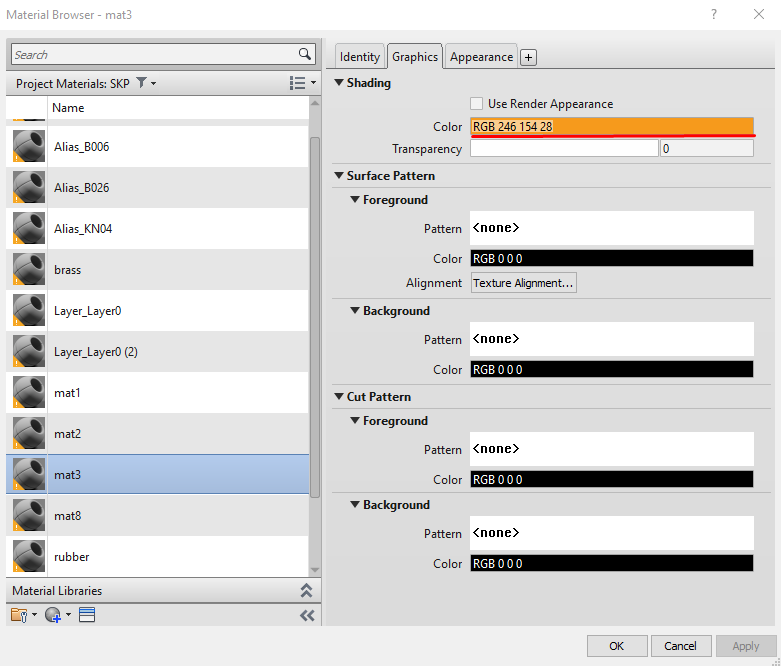Click Surface Background black color swatch

612,370
